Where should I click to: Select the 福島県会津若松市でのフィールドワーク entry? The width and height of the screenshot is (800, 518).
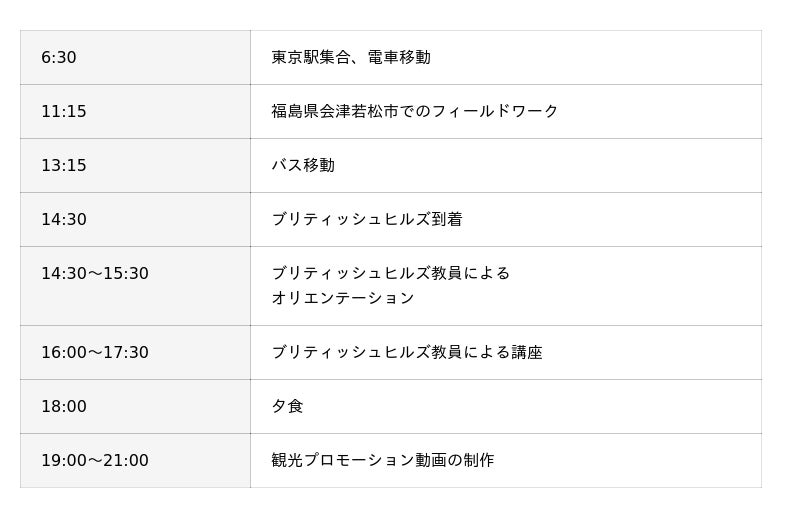click(x=415, y=112)
